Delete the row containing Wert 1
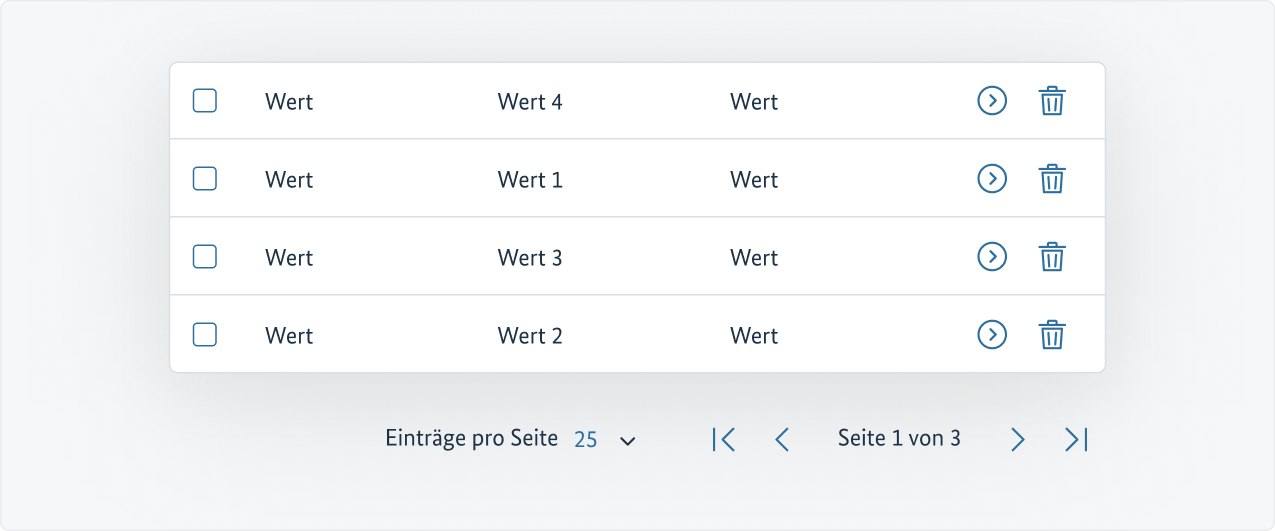Viewport: 1275px width, 531px height. pos(1051,179)
